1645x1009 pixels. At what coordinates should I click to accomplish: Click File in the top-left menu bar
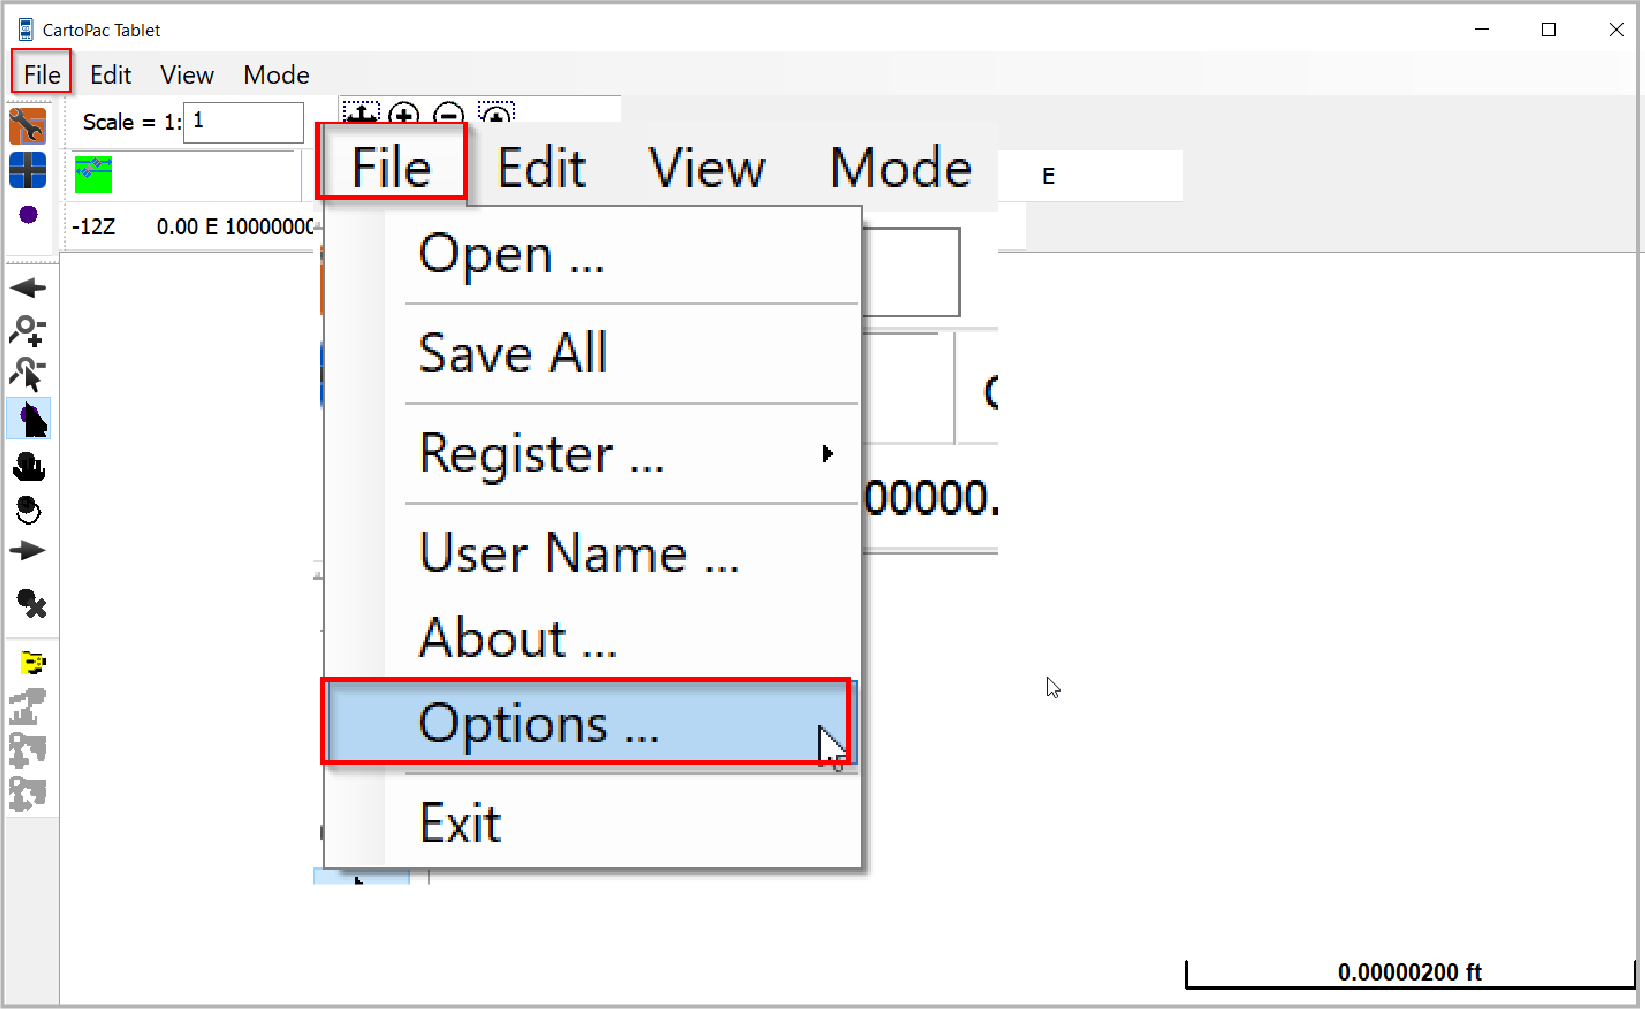(42, 75)
